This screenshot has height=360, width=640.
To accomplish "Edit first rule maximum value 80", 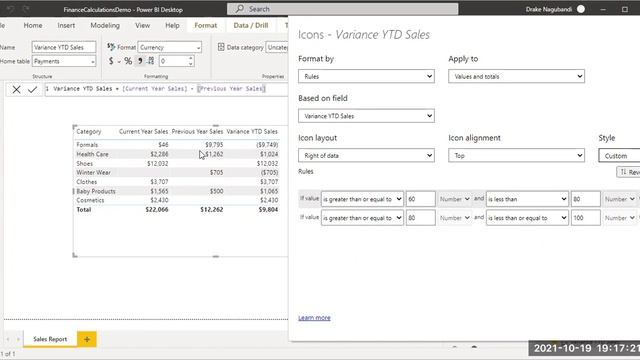I will 585,199.
